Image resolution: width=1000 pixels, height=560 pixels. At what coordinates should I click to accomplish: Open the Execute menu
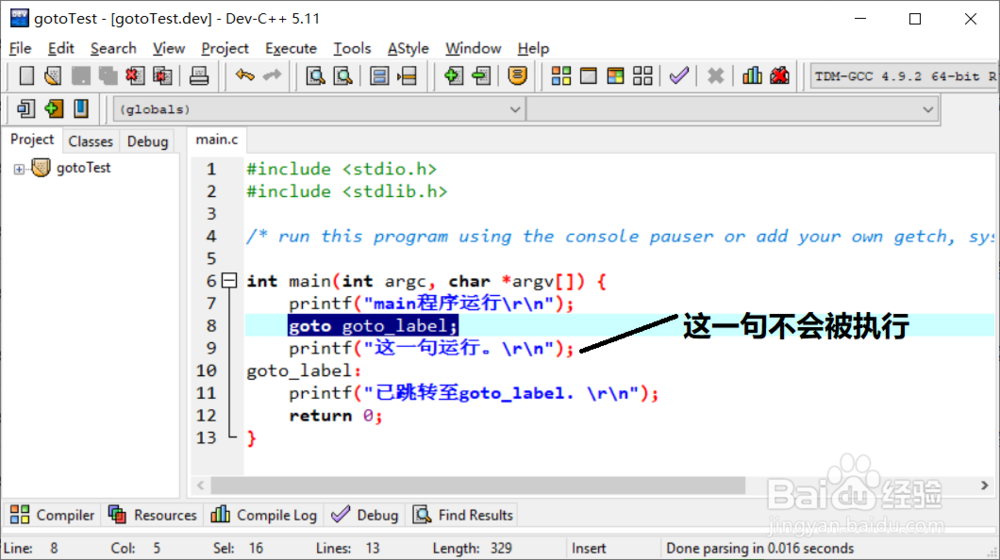pos(291,48)
